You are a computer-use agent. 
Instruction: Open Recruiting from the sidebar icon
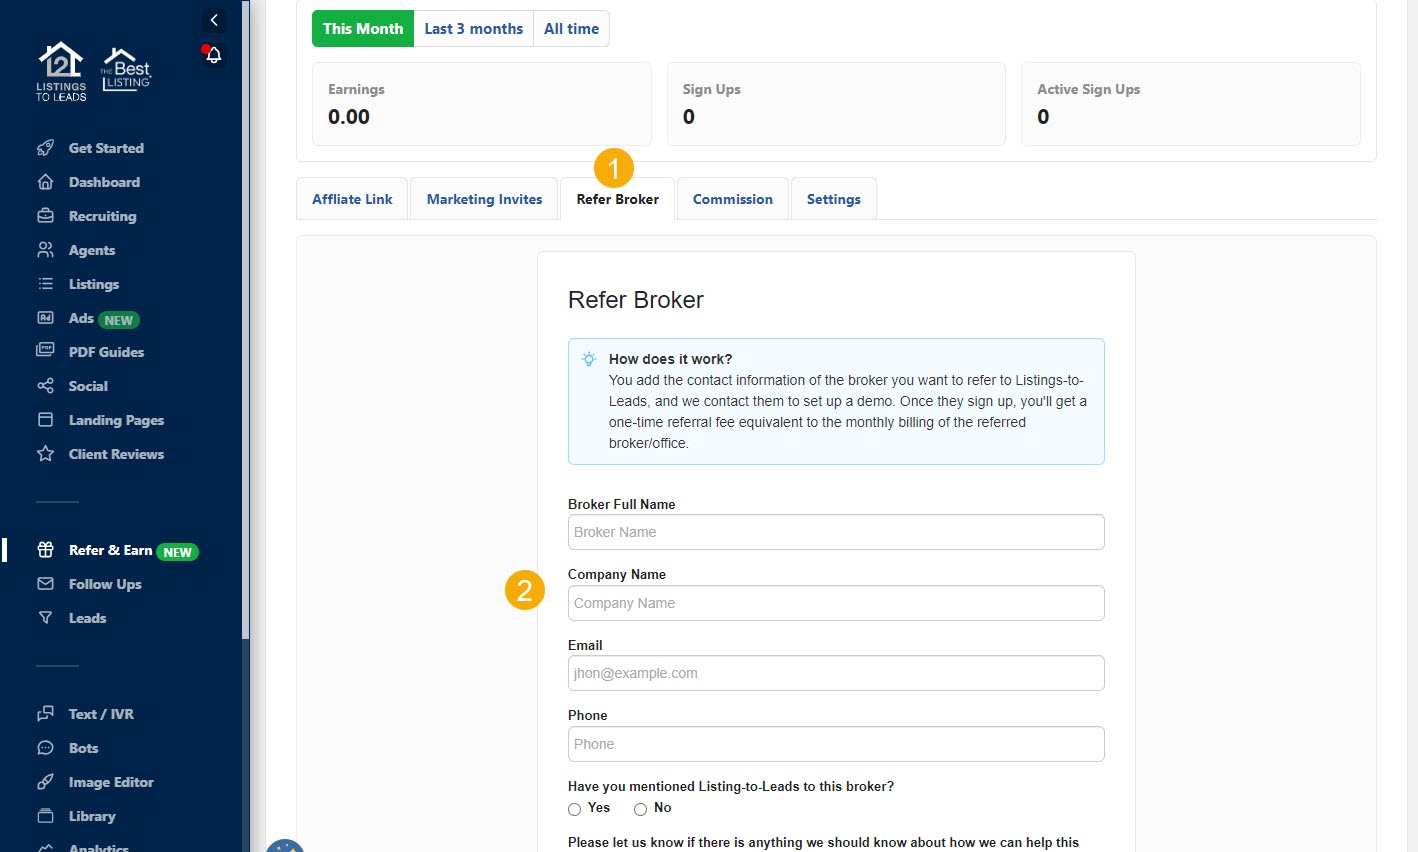45,216
